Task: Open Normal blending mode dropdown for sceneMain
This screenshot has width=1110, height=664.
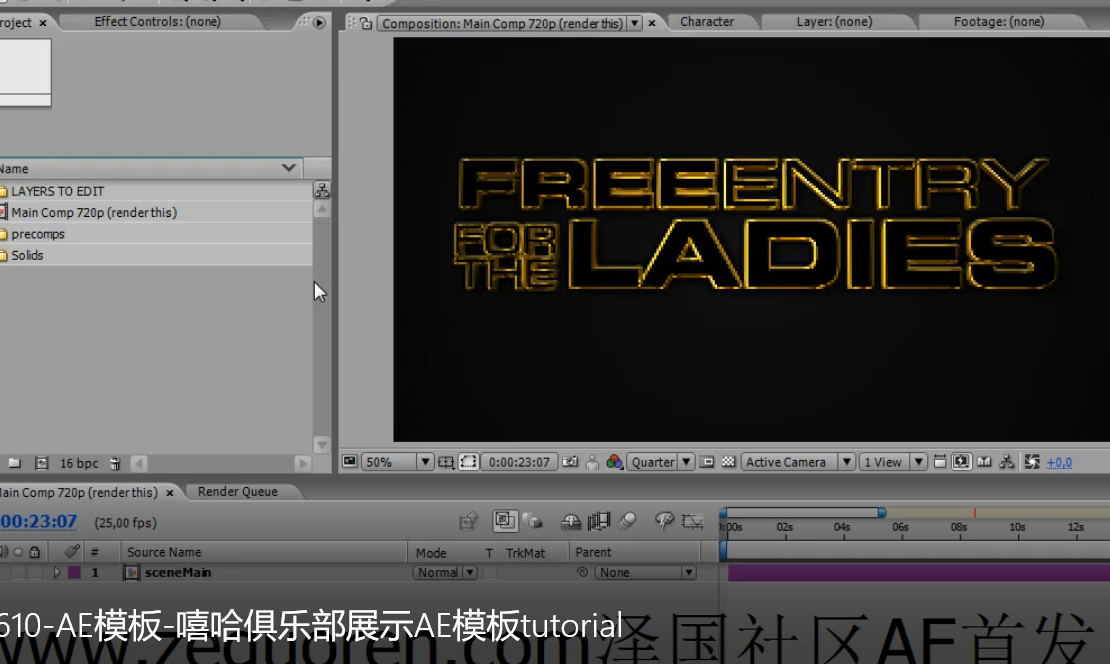Action: pyautogui.click(x=445, y=573)
